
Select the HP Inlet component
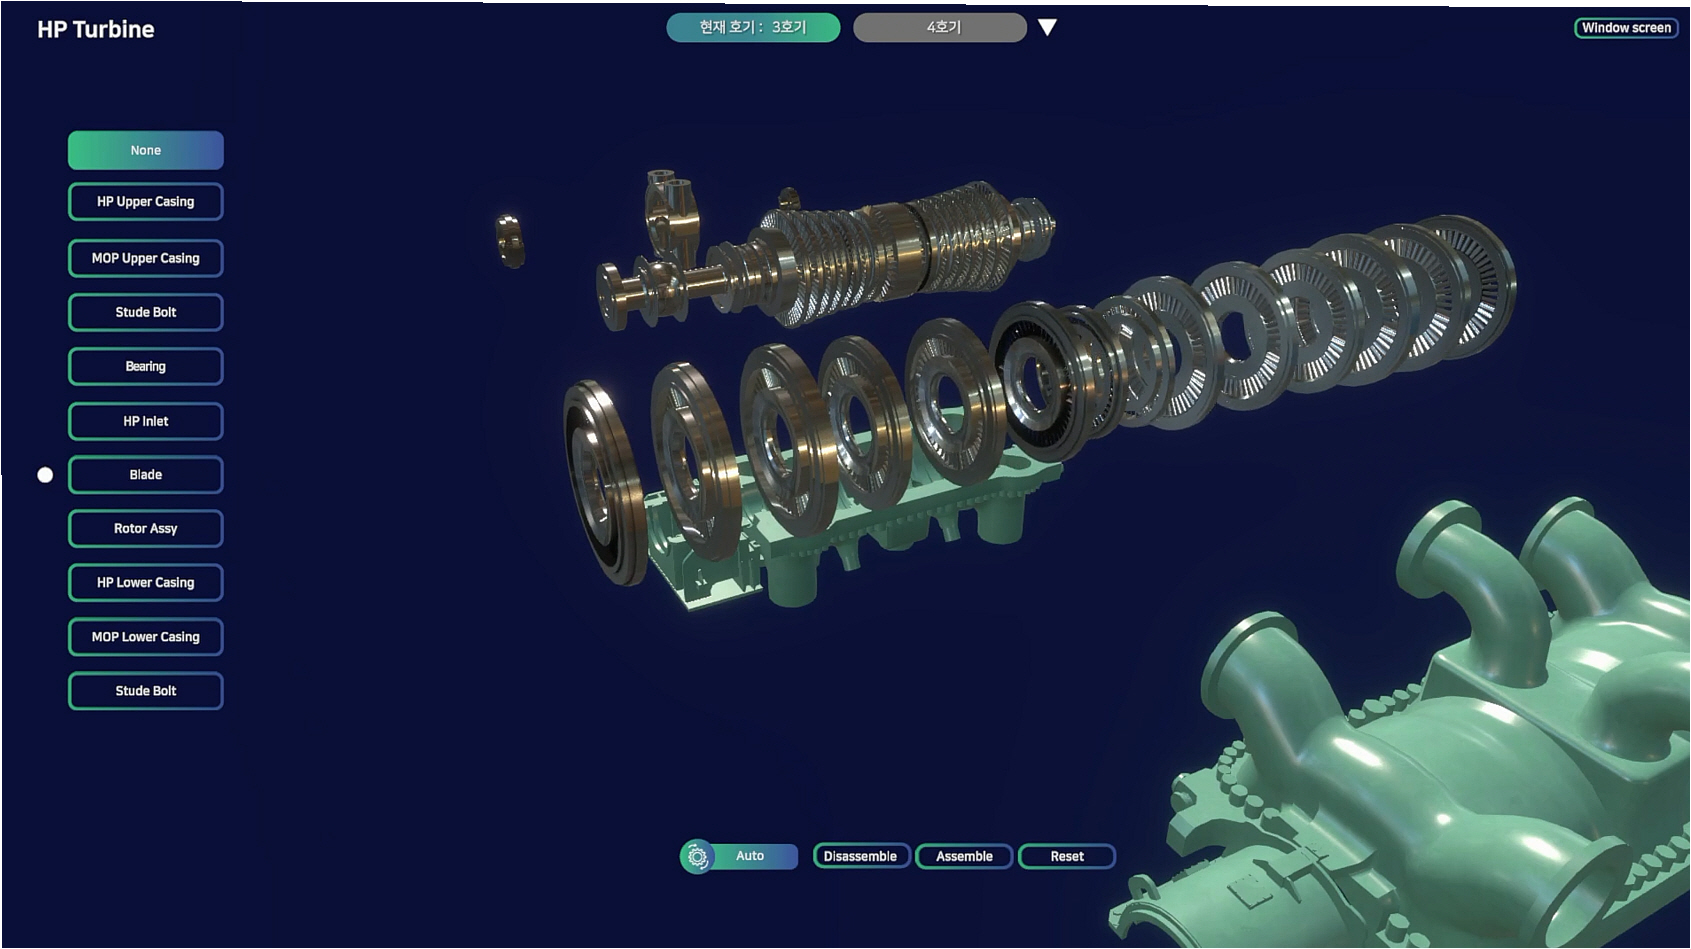[x=146, y=421]
